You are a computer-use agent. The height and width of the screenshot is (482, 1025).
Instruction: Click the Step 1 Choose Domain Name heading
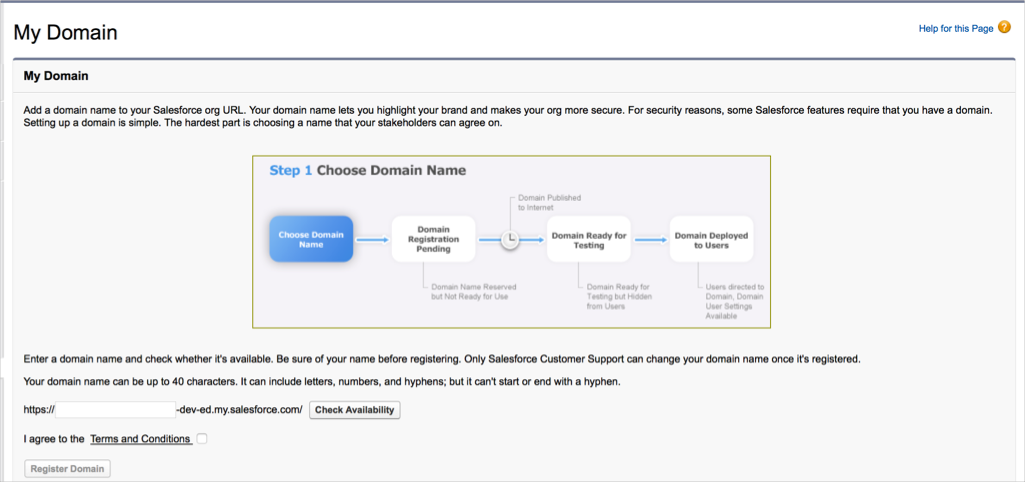(367, 171)
